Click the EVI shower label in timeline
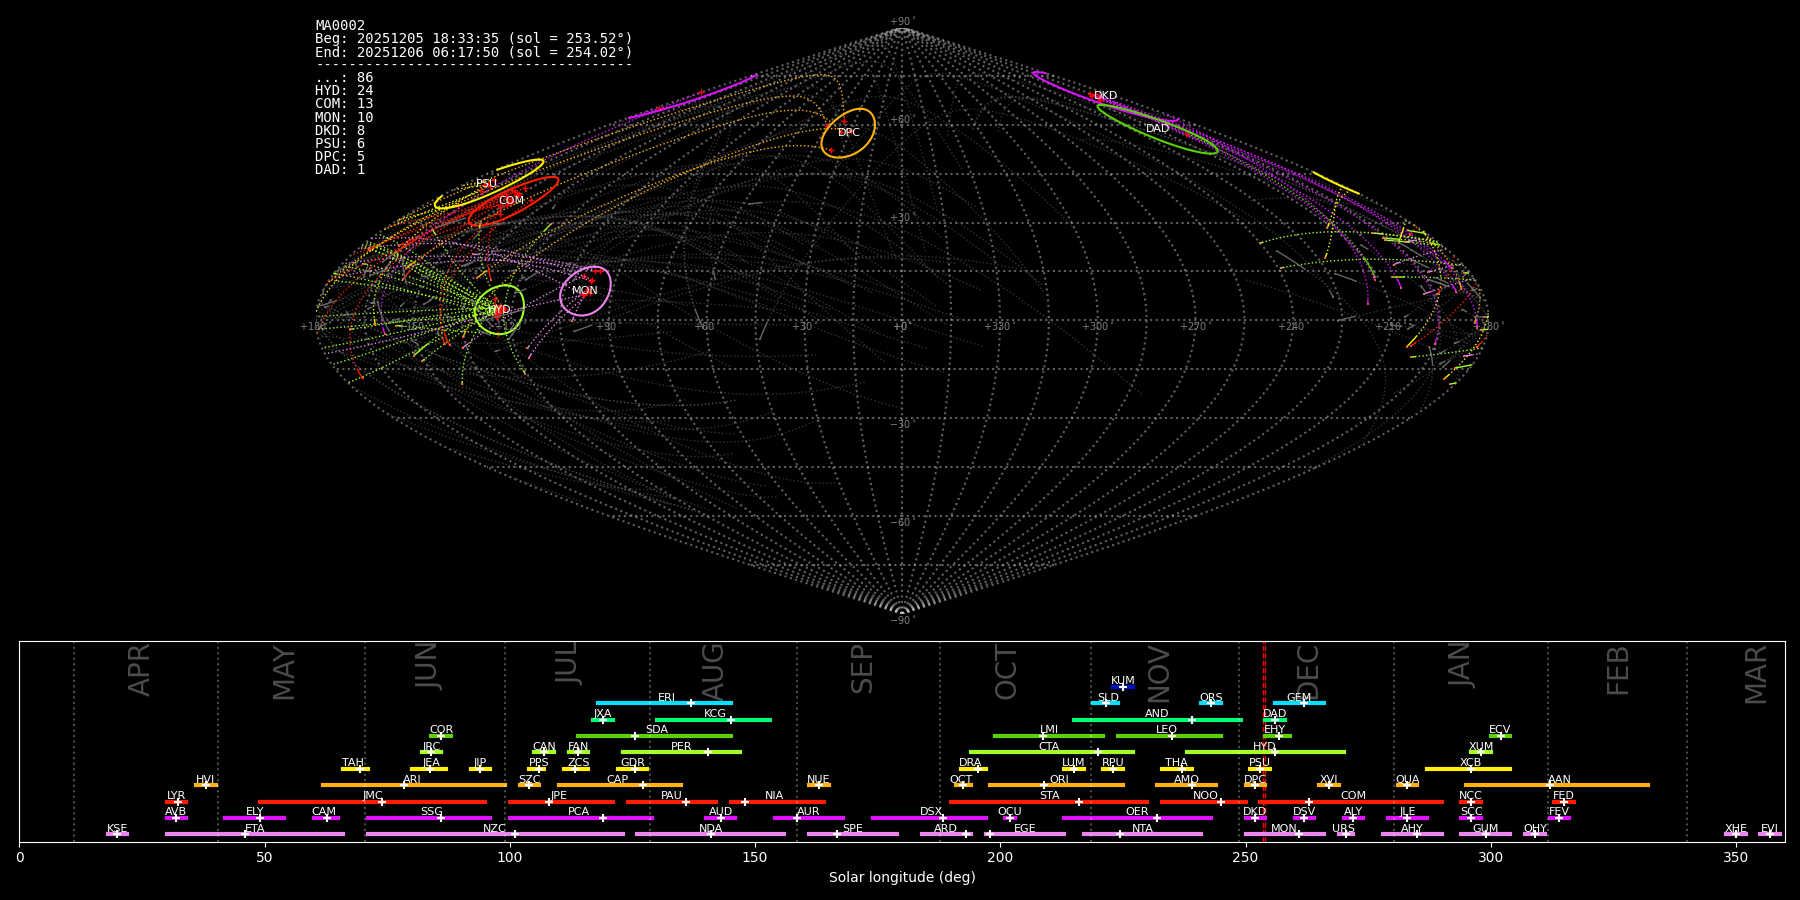Image resolution: width=1800 pixels, height=900 pixels. (1769, 829)
